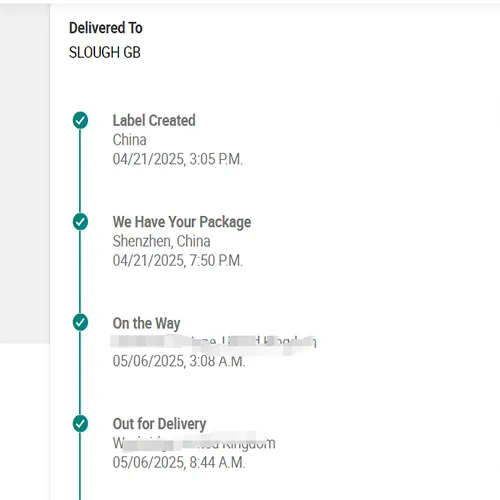The height and width of the screenshot is (500, 500).
Task: Click the 05/06/2025, 8:44 A.M. timestamp
Action: pos(179,463)
